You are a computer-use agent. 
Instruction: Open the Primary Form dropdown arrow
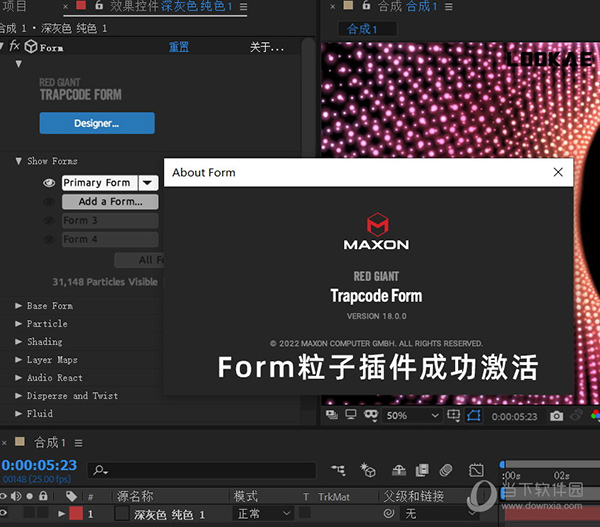tap(148, 183)
